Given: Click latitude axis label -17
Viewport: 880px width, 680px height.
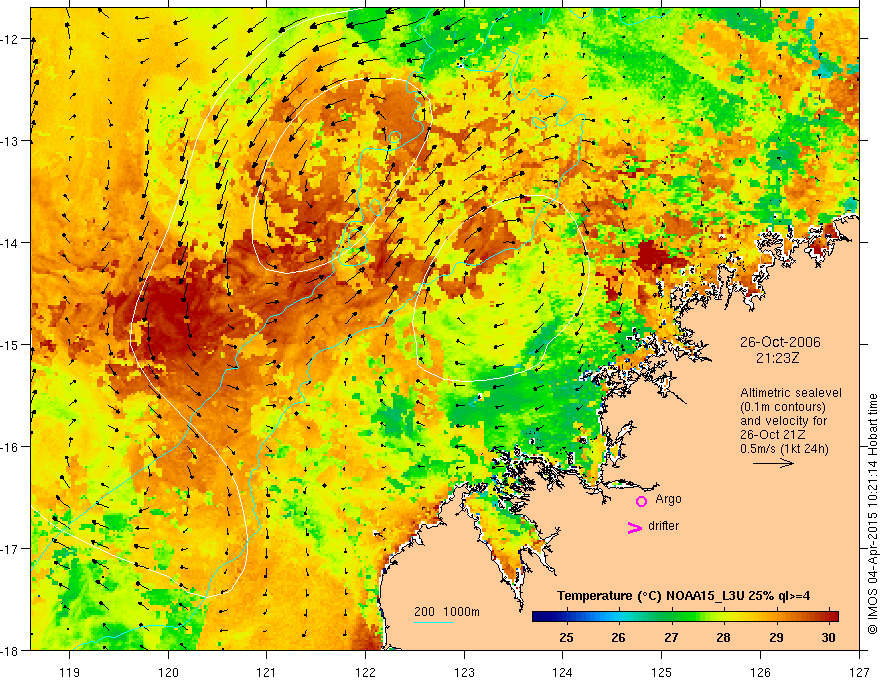Looking at the screenshot, I should pos(10,548).
